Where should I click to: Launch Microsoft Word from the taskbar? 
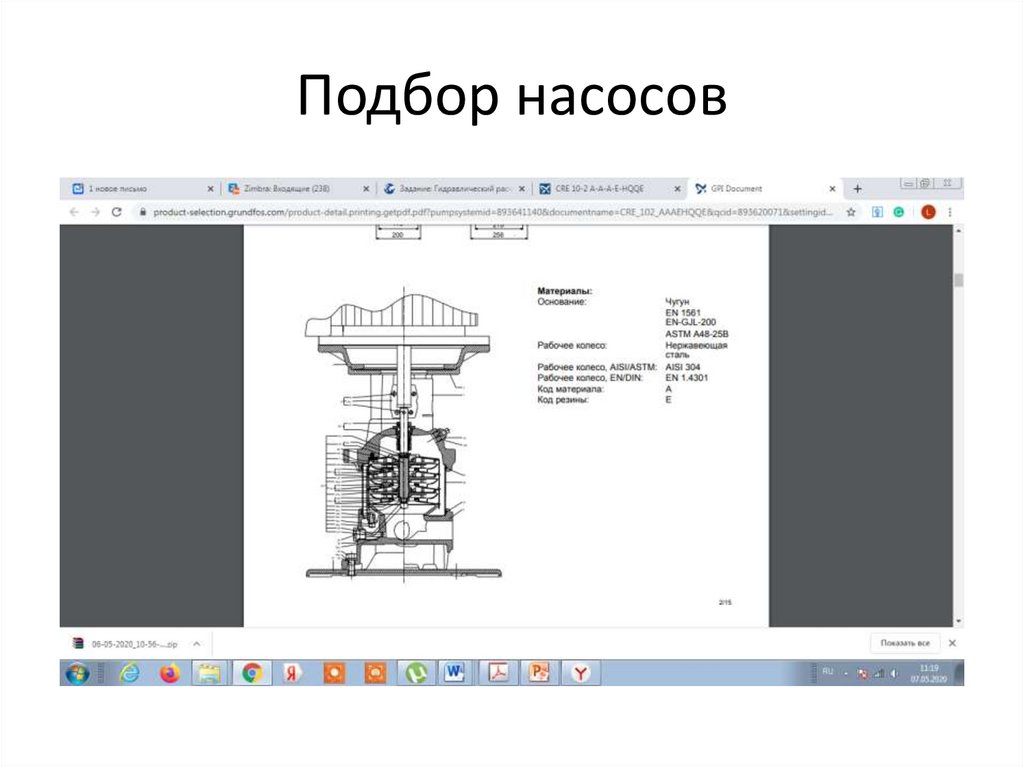pyautogui.click(x=454, y=672)
